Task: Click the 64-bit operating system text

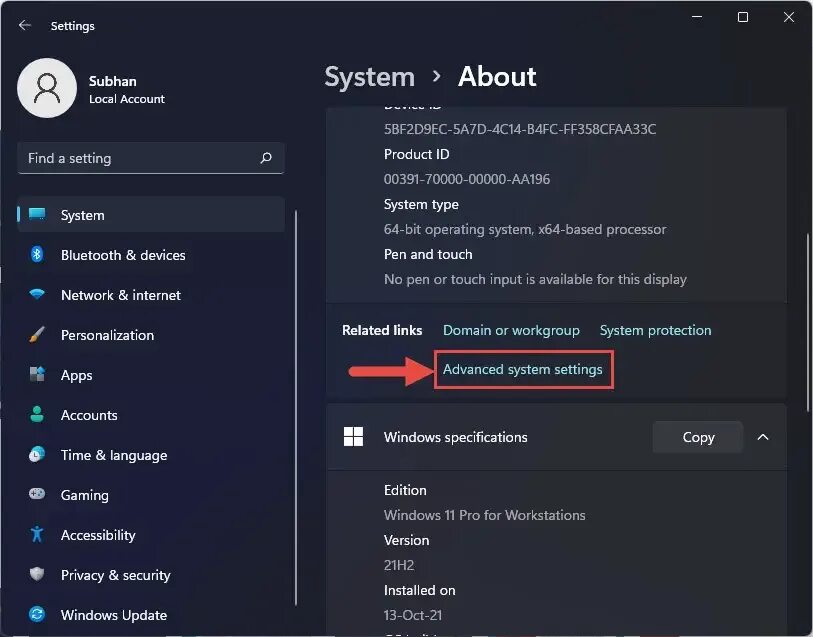Action: click(525, 229)
